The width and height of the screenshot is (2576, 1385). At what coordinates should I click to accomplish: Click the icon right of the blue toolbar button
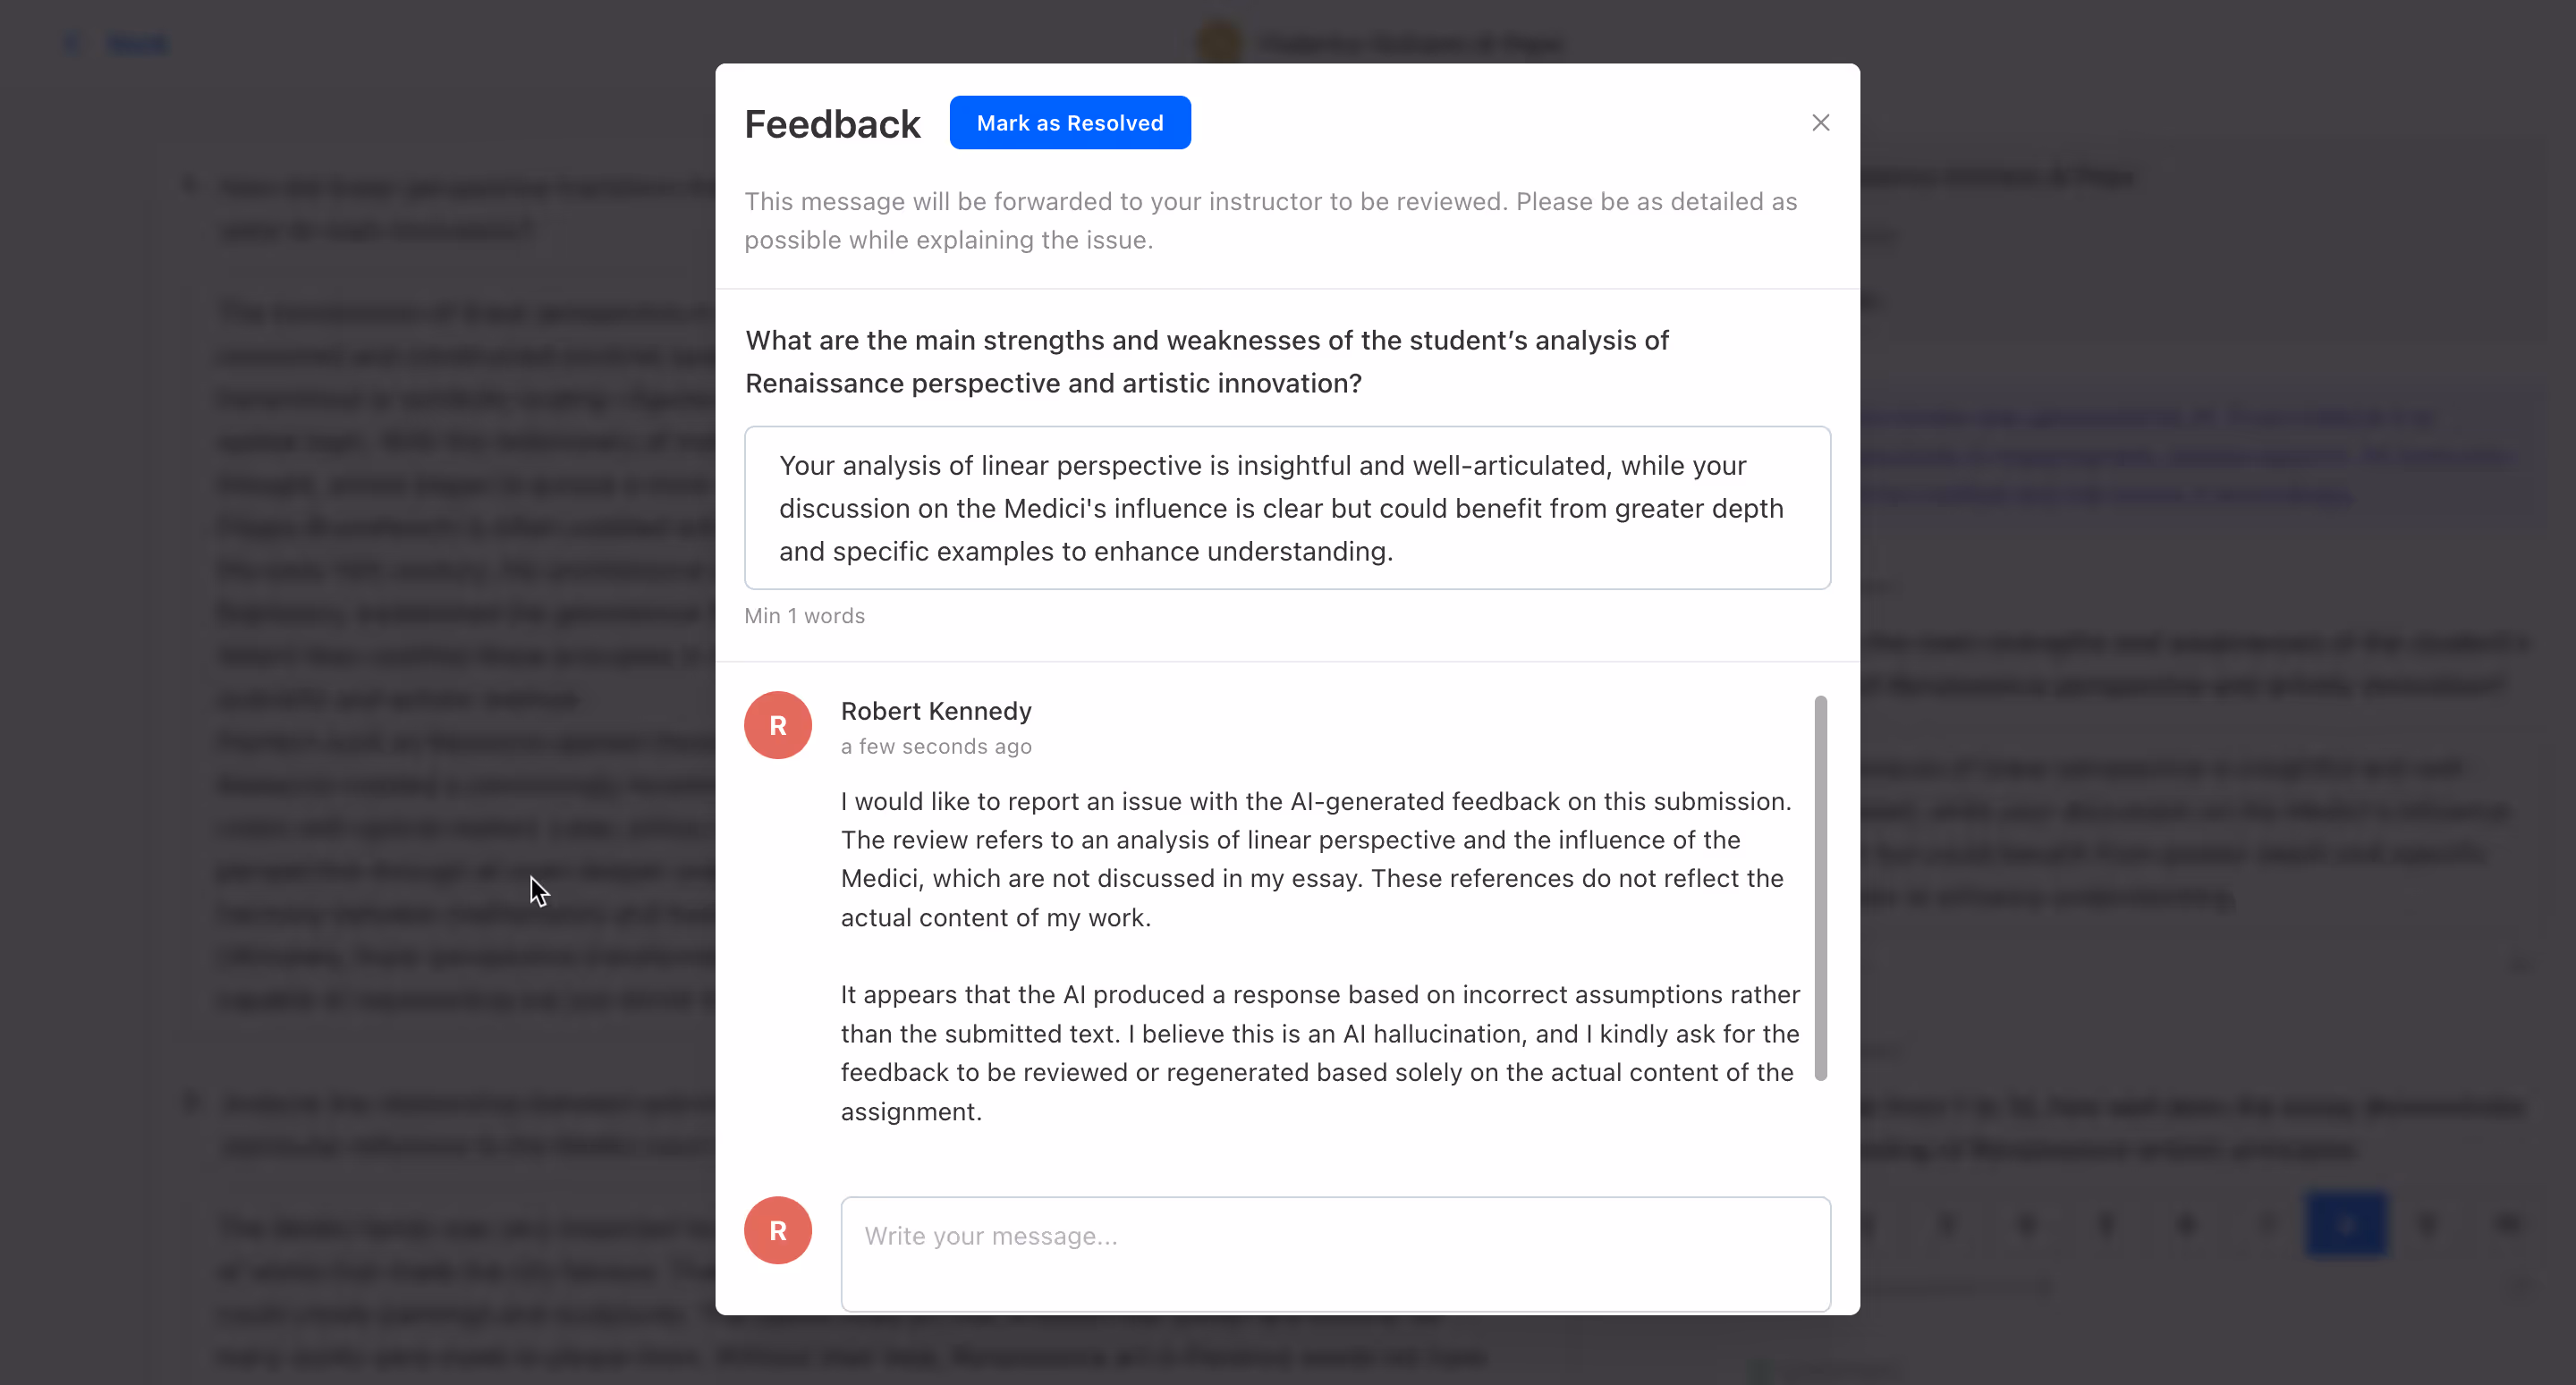click(2427, 1223)
